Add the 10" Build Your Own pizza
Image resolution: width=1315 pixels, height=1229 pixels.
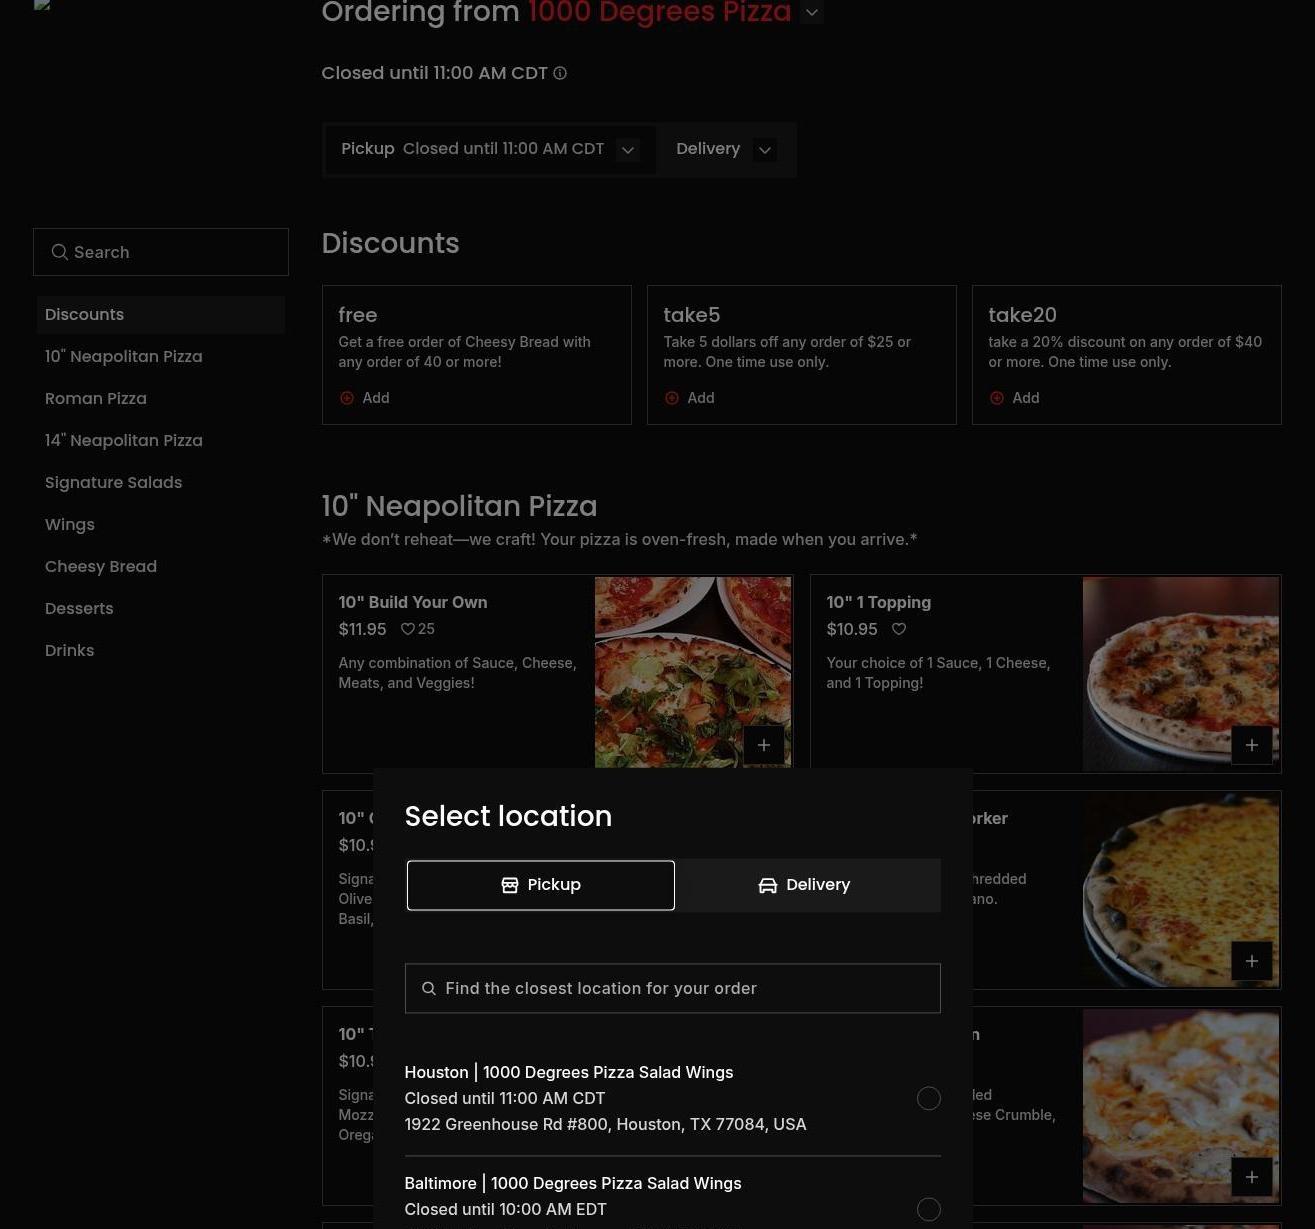tap(763, 745)
